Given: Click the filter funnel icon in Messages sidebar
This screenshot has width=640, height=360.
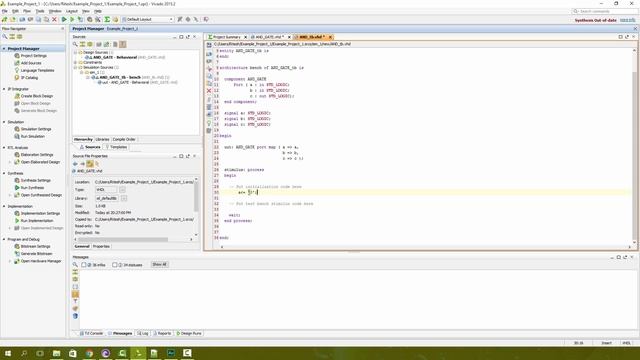Looking at the screenshot, I should [75, 301].
